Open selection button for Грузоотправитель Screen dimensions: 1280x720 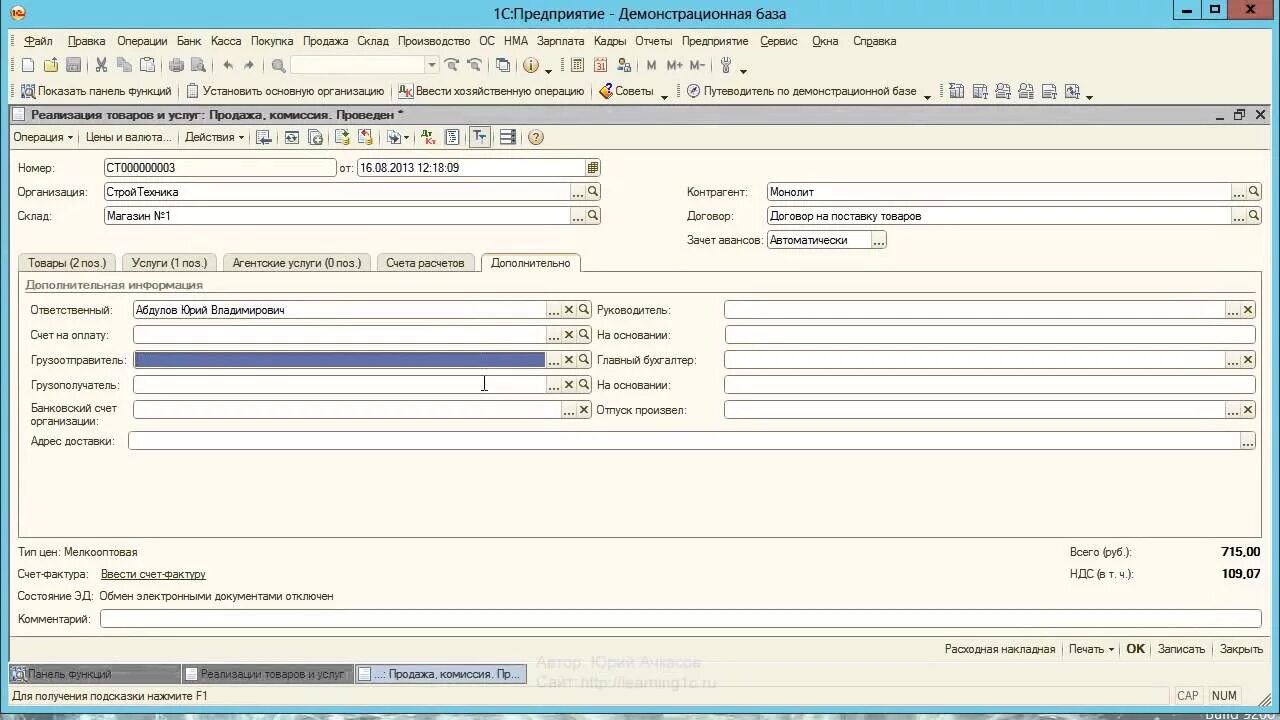coord(554,360)
